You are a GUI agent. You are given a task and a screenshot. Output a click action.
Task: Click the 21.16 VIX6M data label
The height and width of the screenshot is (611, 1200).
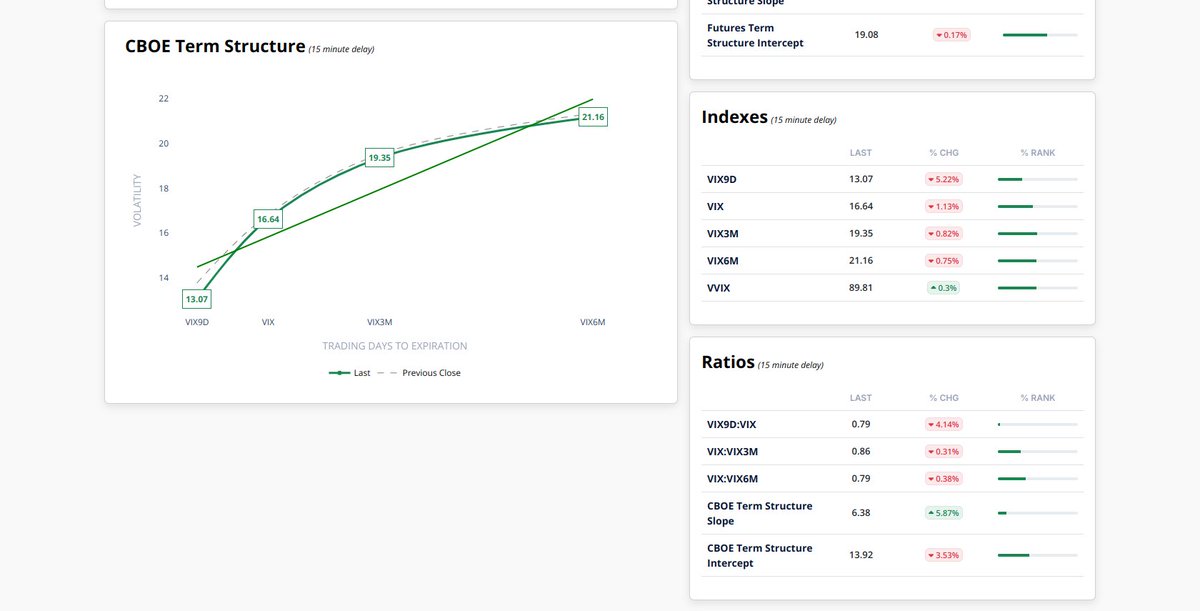(x=593, y=117)
